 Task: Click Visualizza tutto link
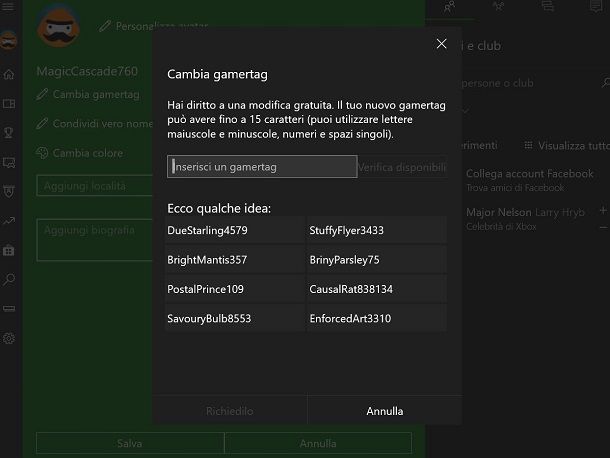(567, 146)
